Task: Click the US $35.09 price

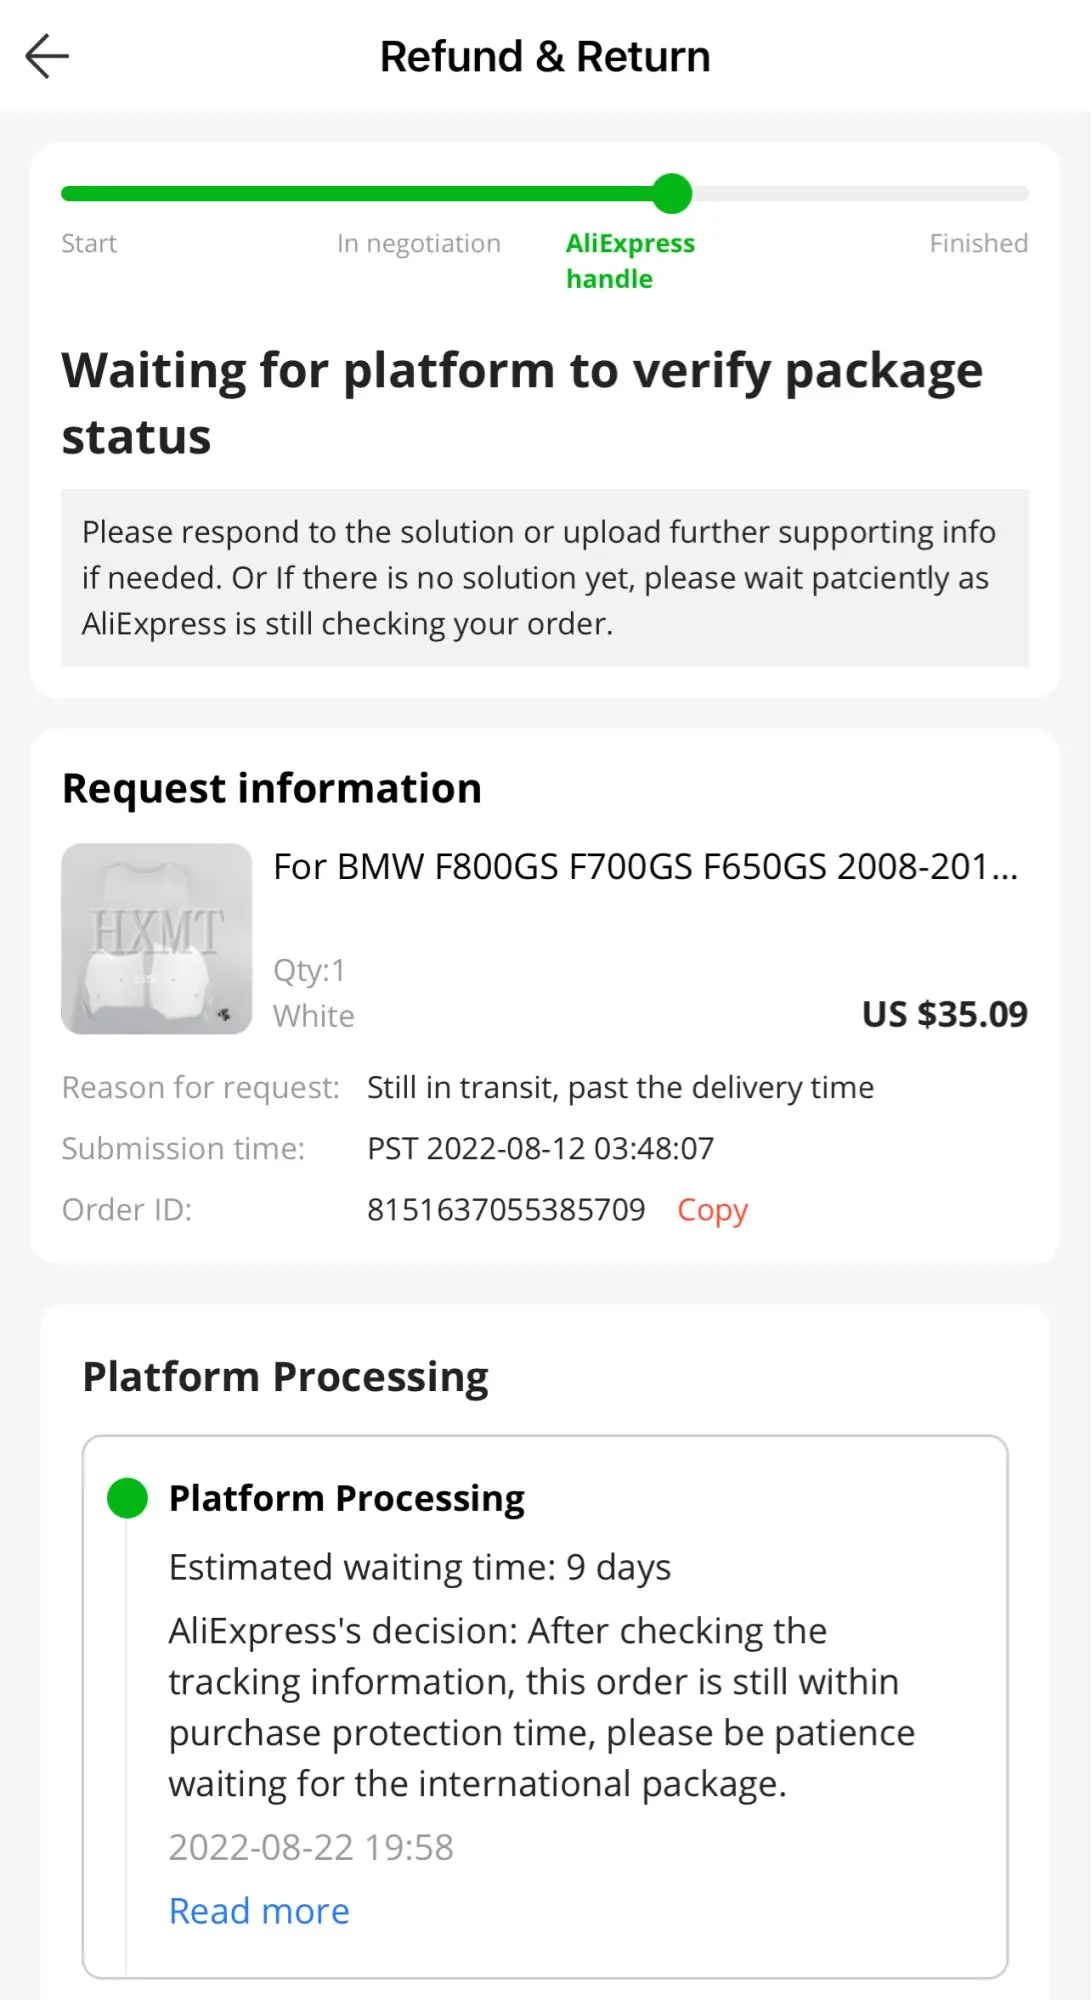Action: click(944, 1014)
